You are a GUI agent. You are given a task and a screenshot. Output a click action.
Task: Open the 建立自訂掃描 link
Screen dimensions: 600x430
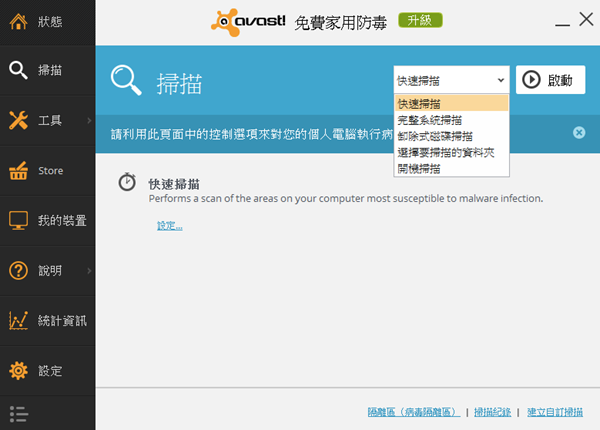[555, 412]
